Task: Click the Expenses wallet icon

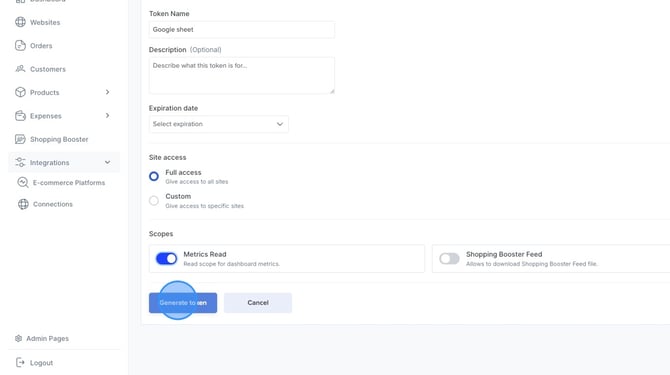Action: click(20, 116)
